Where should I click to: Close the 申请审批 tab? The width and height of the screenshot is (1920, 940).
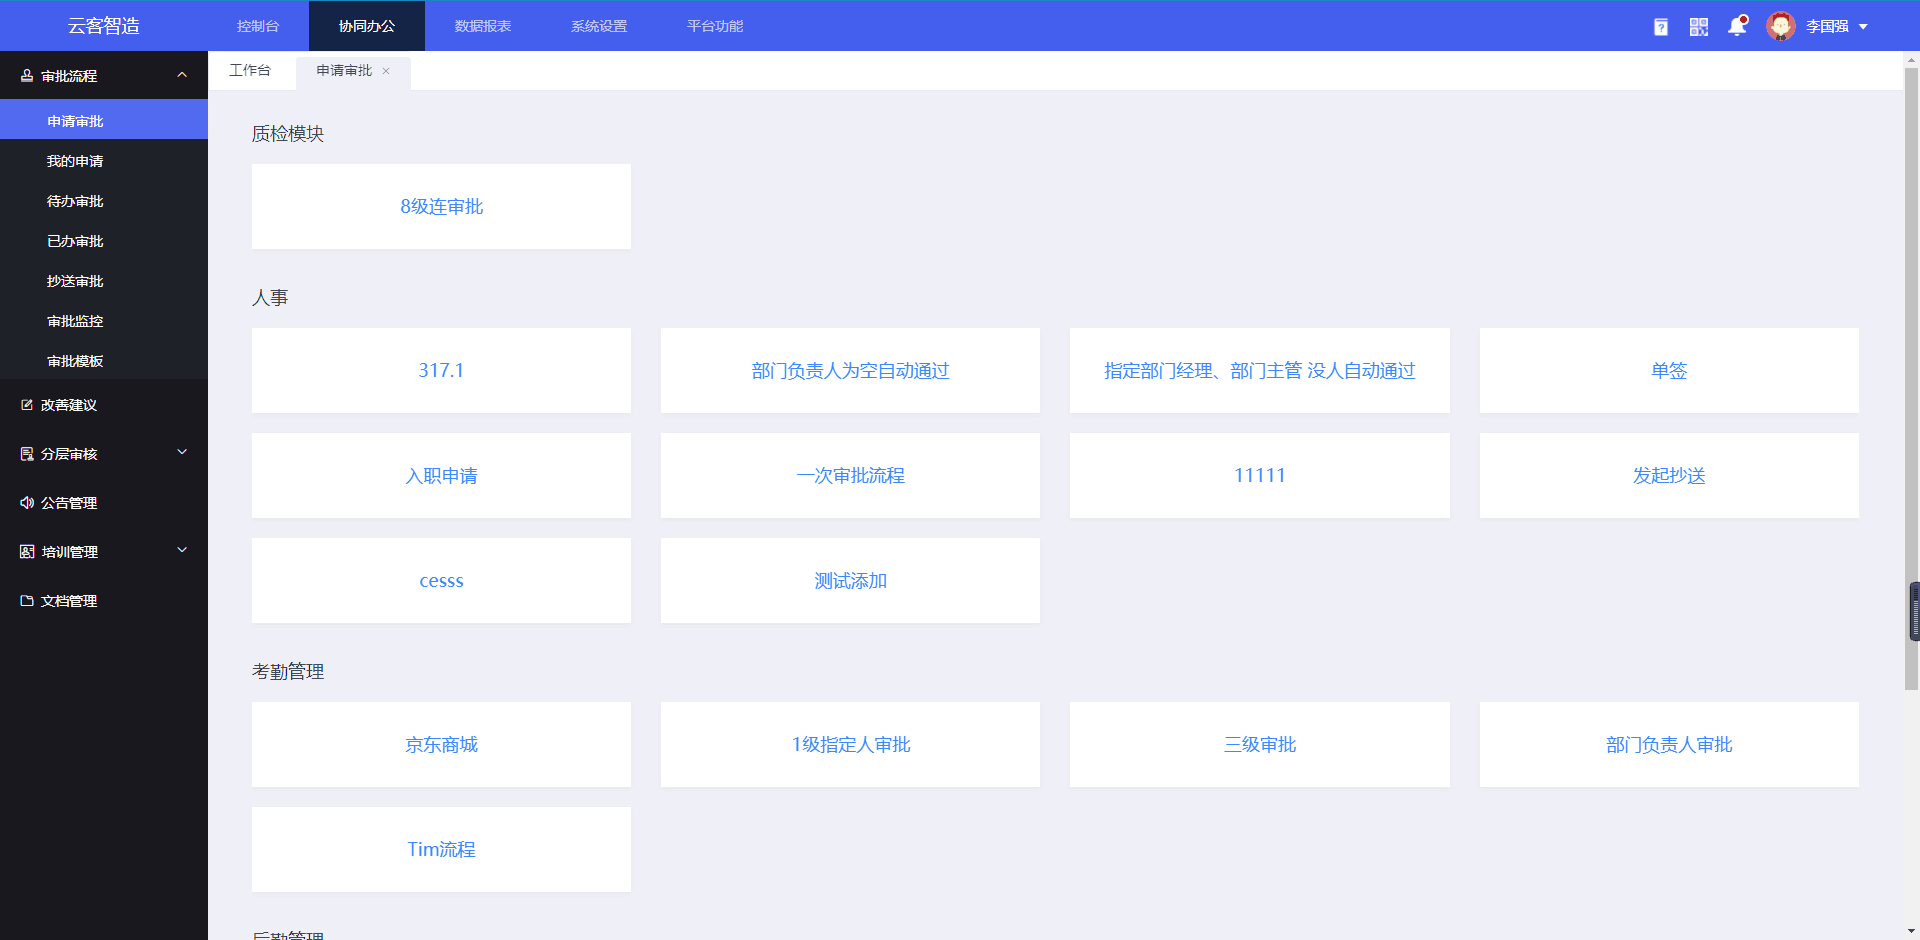point(386,71)
